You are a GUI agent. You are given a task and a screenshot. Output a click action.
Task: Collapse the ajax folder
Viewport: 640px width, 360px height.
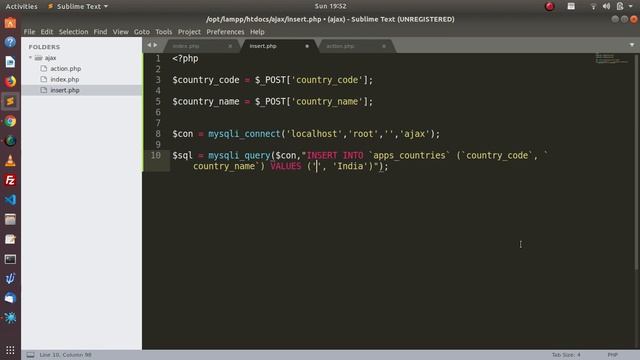[30, 58]
